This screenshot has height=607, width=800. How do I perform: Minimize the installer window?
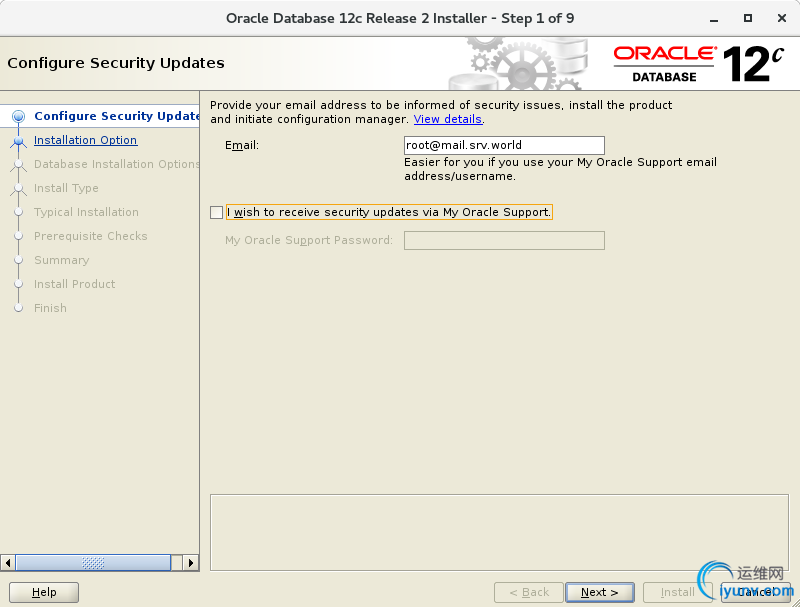[x=714, y=18]
